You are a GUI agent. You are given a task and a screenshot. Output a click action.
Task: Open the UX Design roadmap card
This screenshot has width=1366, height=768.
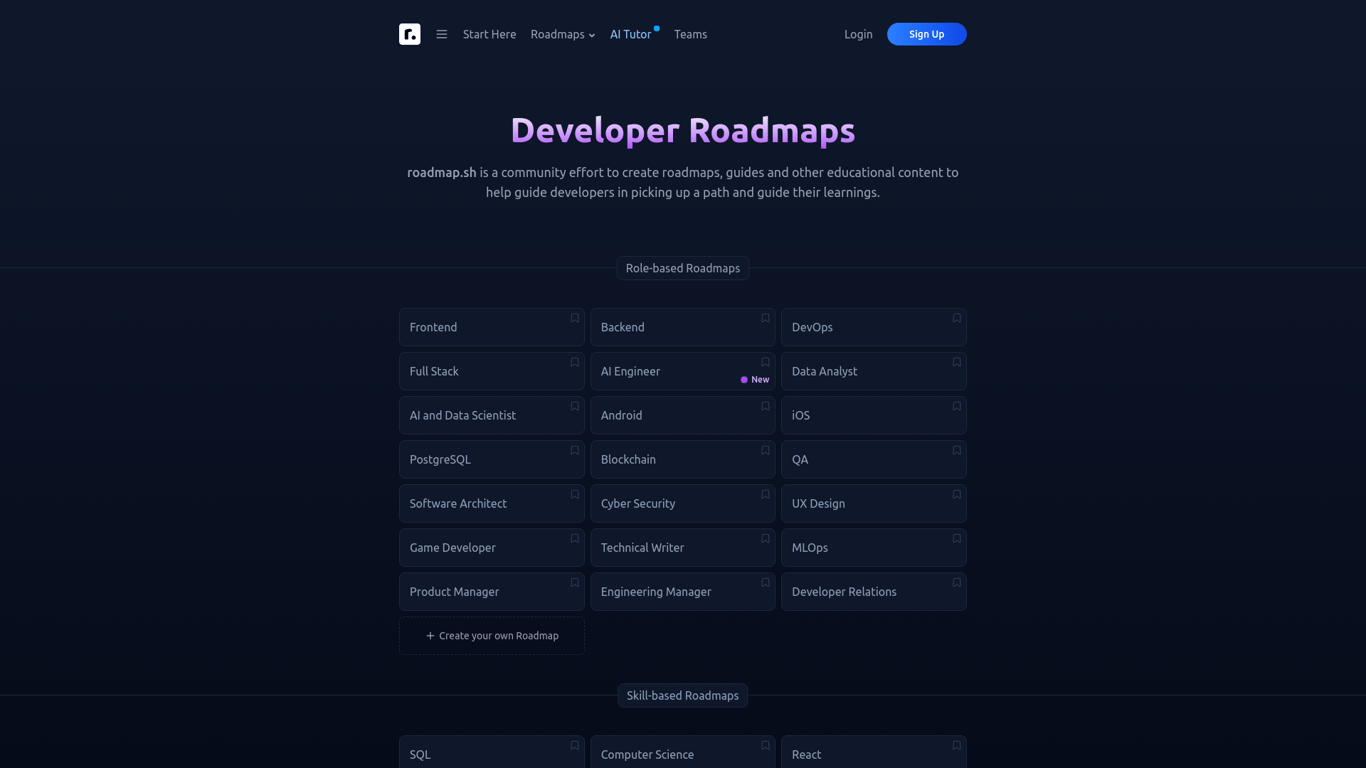coord(874,503)
